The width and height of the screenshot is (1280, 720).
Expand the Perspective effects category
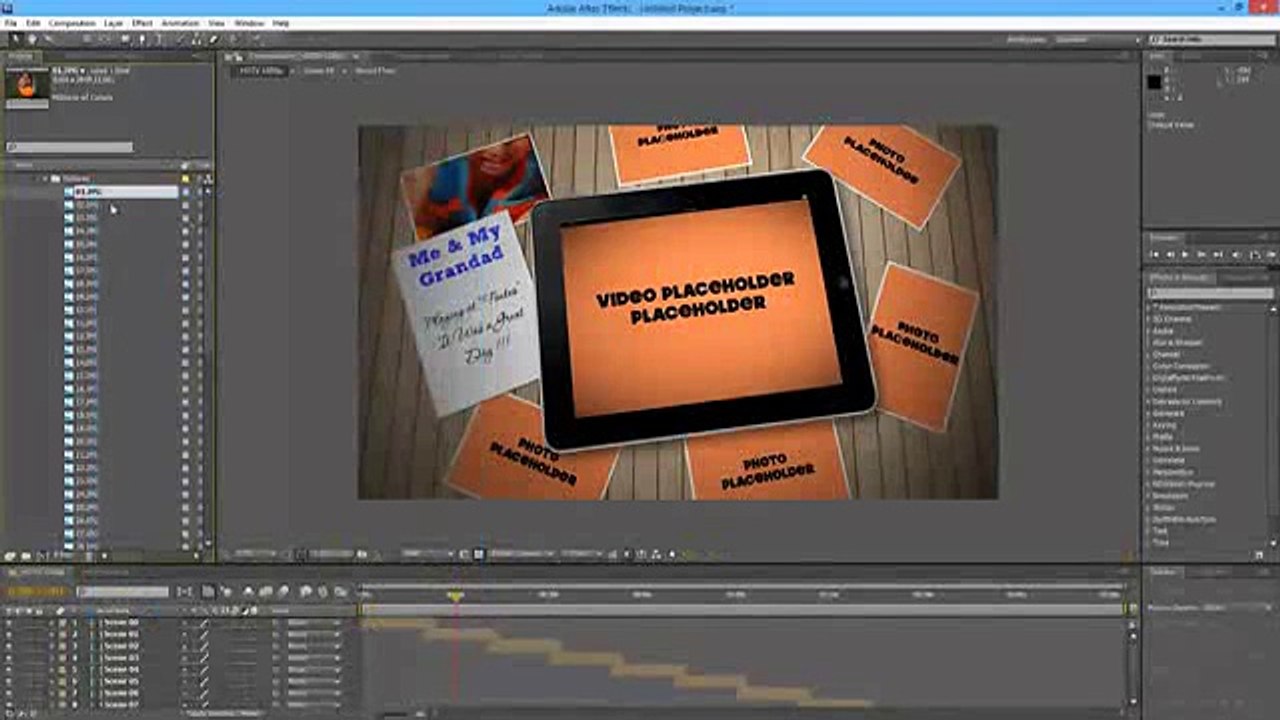click(1148, 473)
